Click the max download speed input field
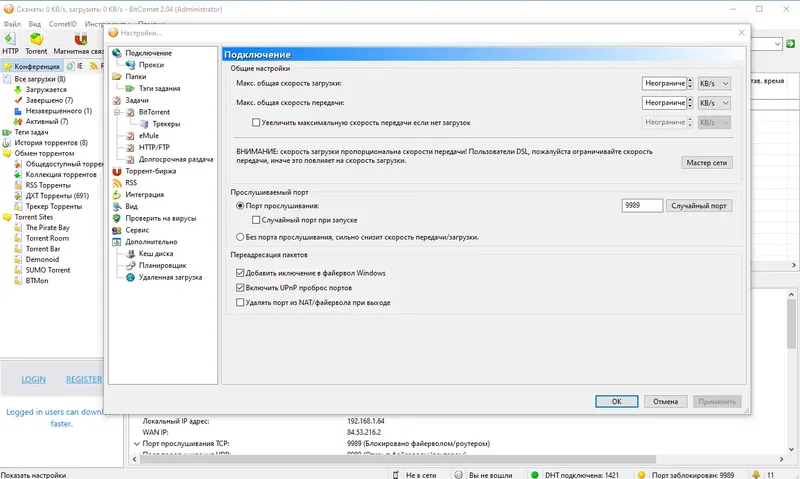This screenshot has width=800, height=479. (x=664, y=83)
